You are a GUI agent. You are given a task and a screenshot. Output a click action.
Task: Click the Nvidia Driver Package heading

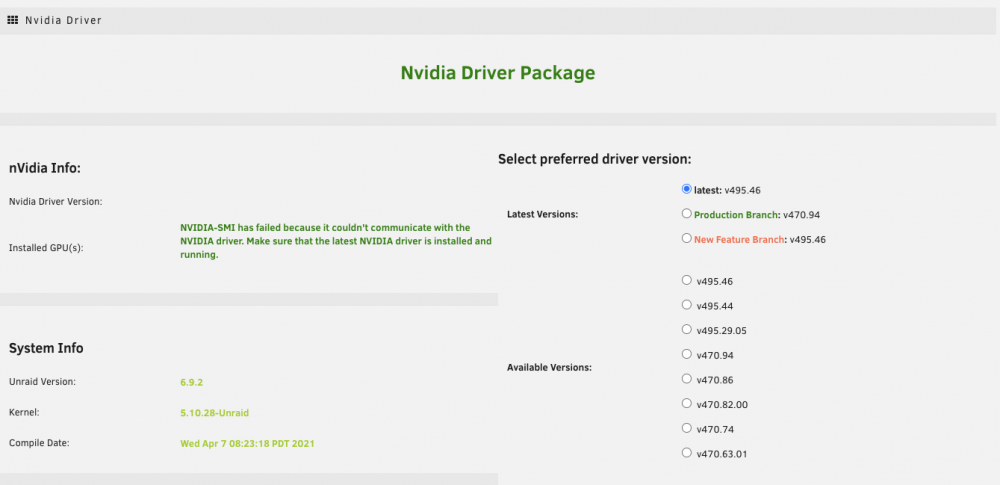click(x=497, y=73)
